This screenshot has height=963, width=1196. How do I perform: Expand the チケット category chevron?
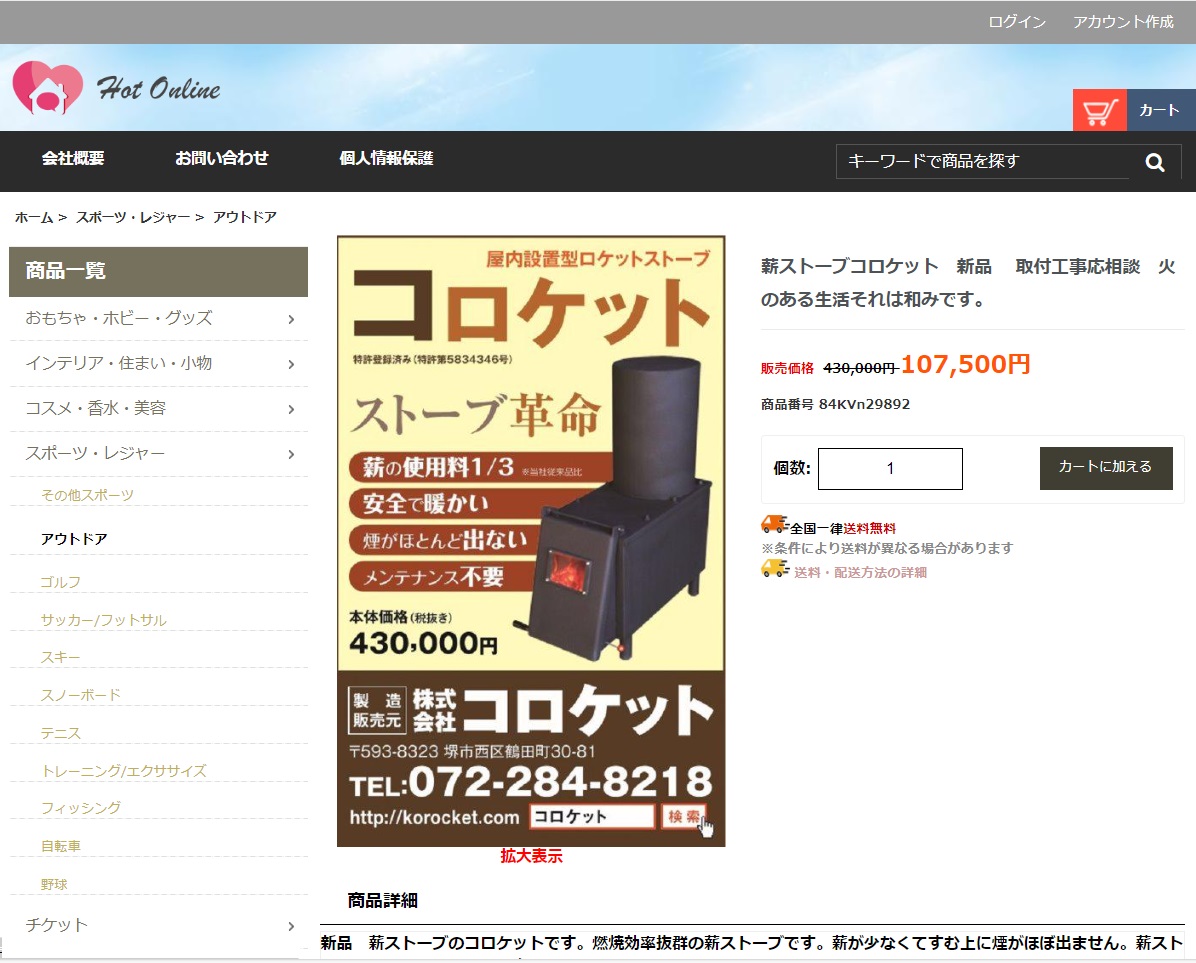click(x=291, y=926)
